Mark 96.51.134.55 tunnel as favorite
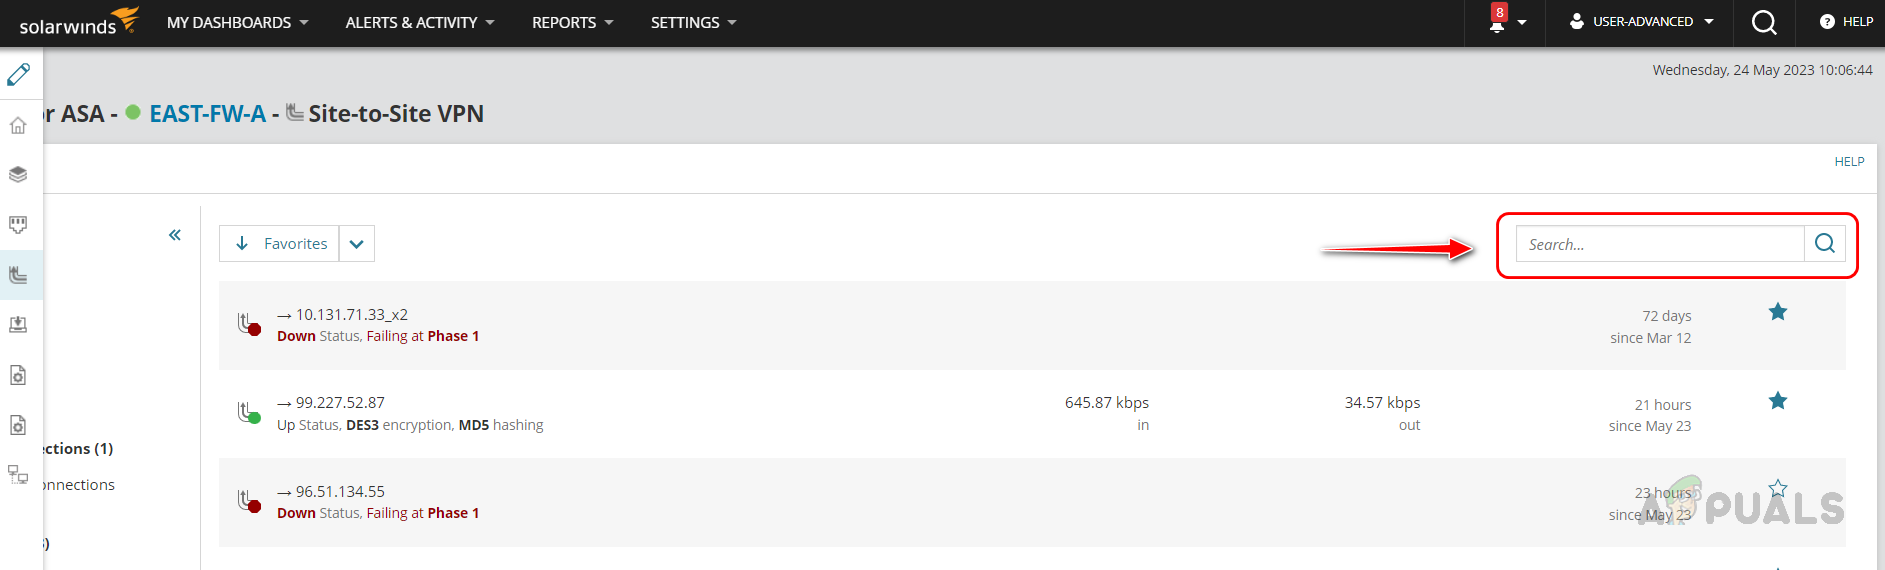The image size is (1885, 570). tap(1777, 489)
